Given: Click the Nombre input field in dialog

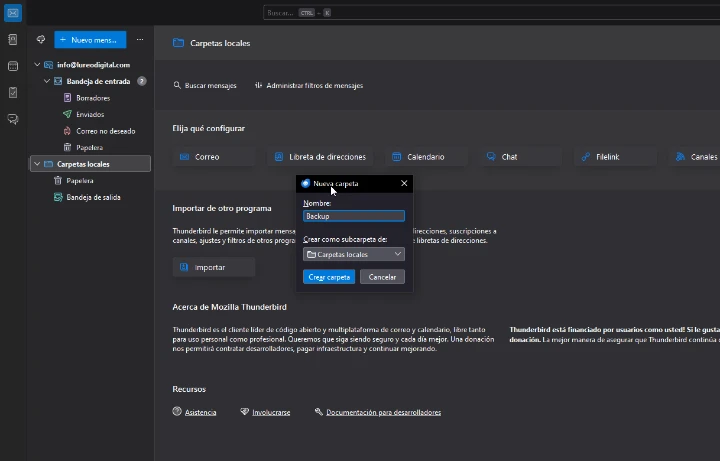Looking at the screenshot, I should point(354,216).
